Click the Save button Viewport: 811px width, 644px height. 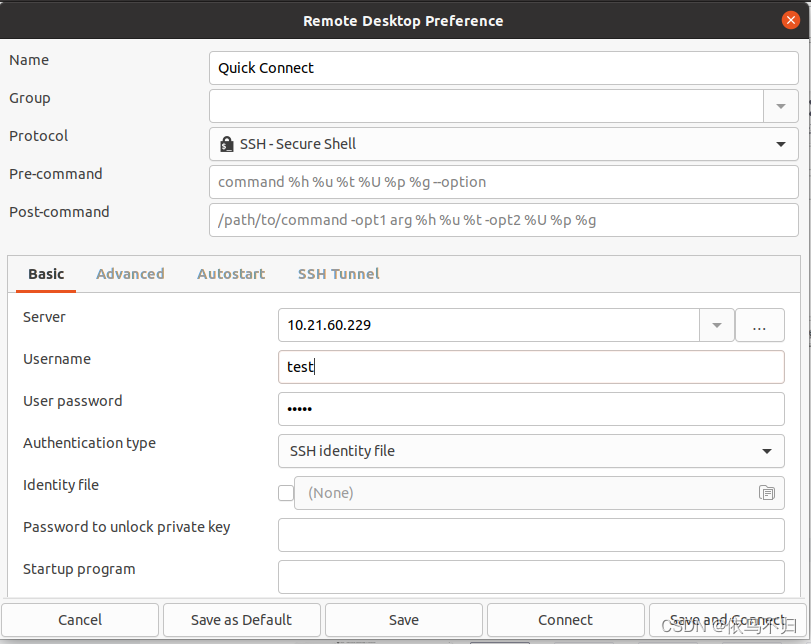(404, 620)
